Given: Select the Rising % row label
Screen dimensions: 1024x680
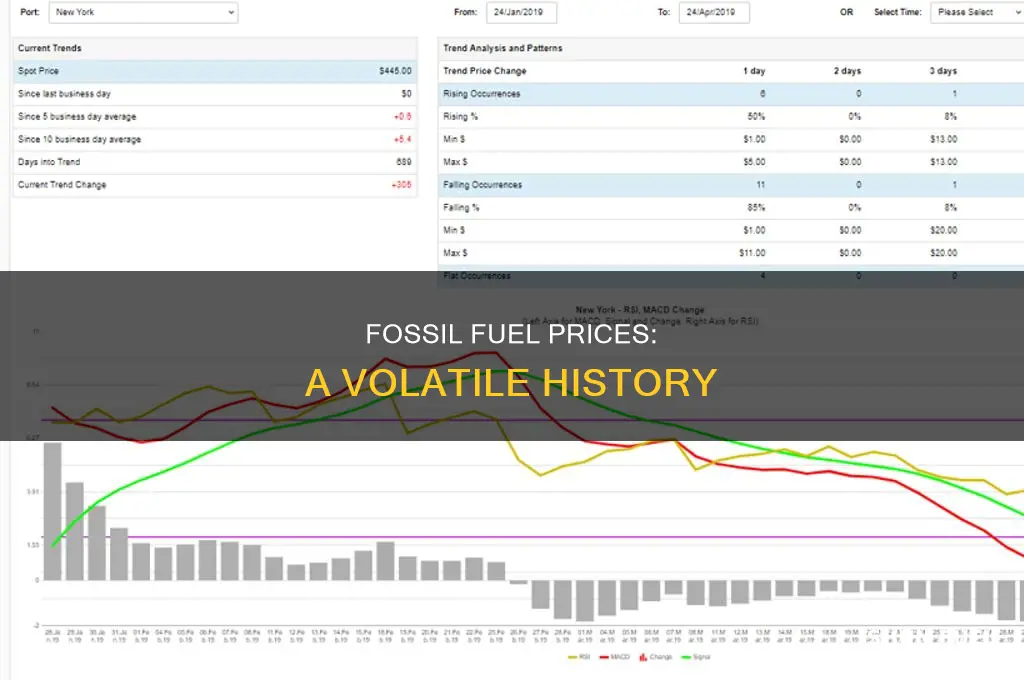Looking at the screenshot, I should pos(460,117).
